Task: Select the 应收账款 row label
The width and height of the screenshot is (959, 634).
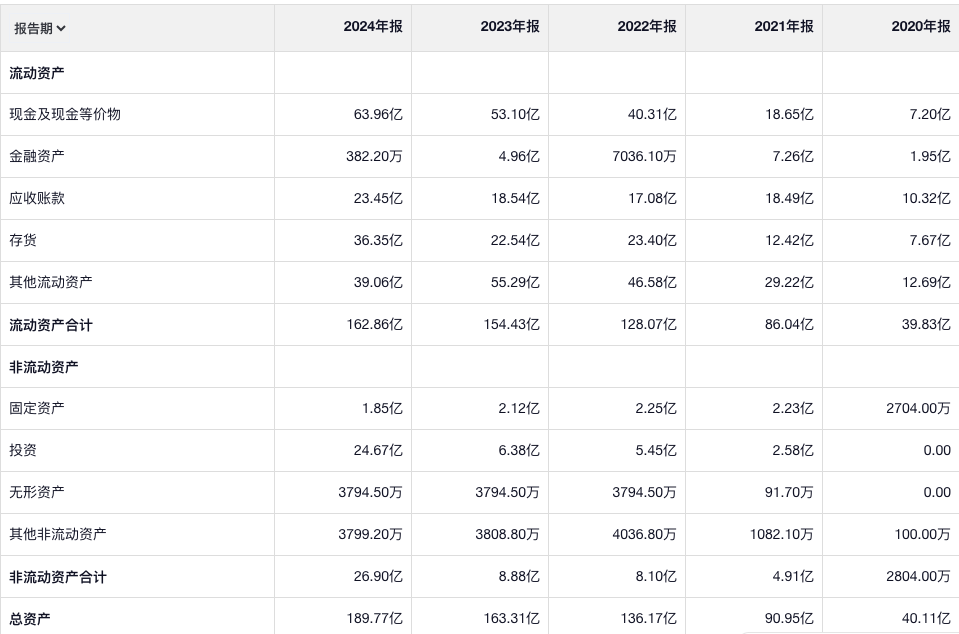Action: [37, 199]
